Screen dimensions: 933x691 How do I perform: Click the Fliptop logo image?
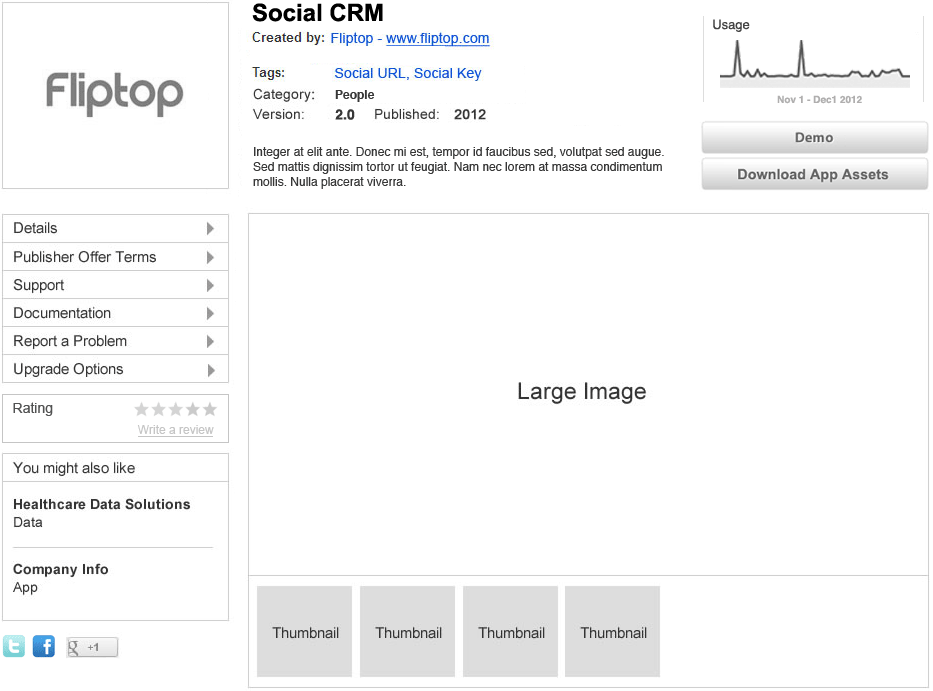115,95
